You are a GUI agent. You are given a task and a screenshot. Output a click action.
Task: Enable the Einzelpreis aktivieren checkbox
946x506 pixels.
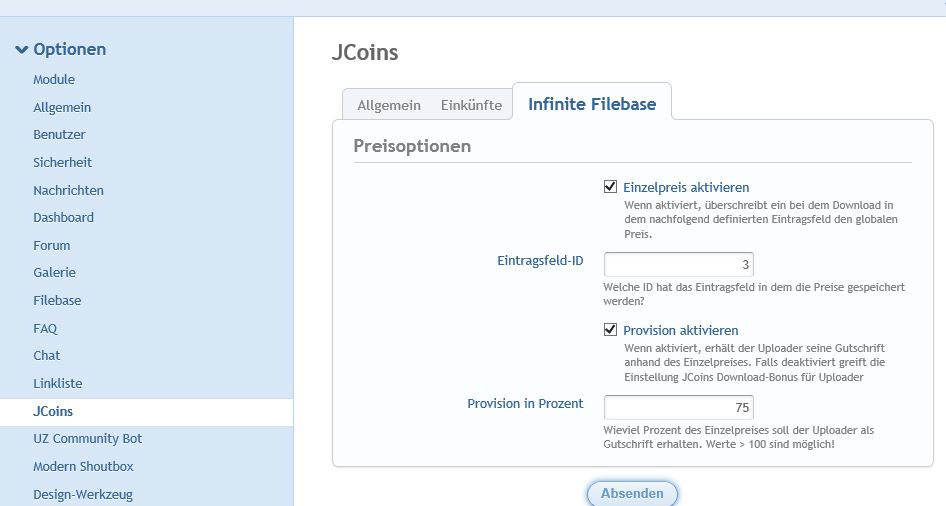610,187
